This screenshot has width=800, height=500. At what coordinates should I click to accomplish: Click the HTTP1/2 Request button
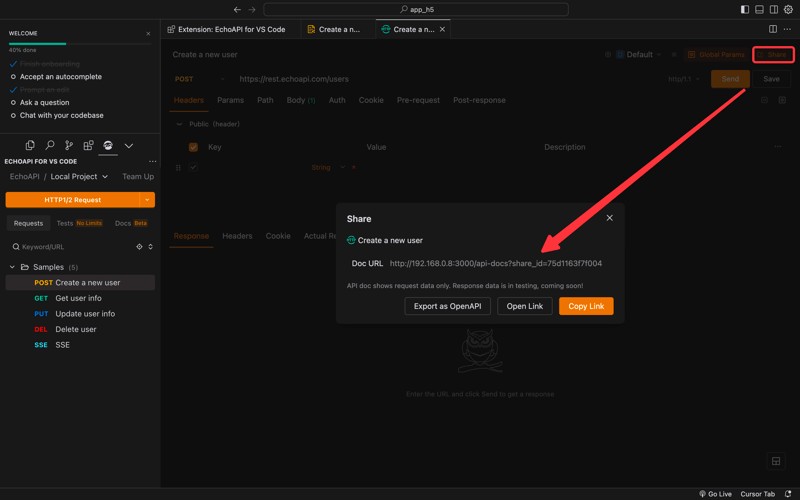pyautogui.click(x=72, y=200)
